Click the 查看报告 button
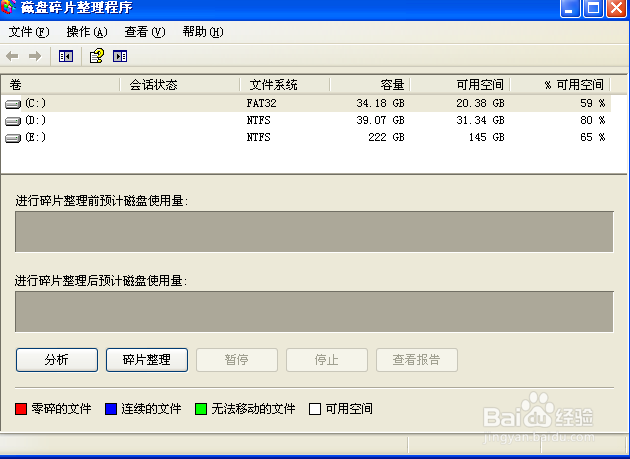Image resolution: width=630 pixels, height=459 pixels. (417, 360)
